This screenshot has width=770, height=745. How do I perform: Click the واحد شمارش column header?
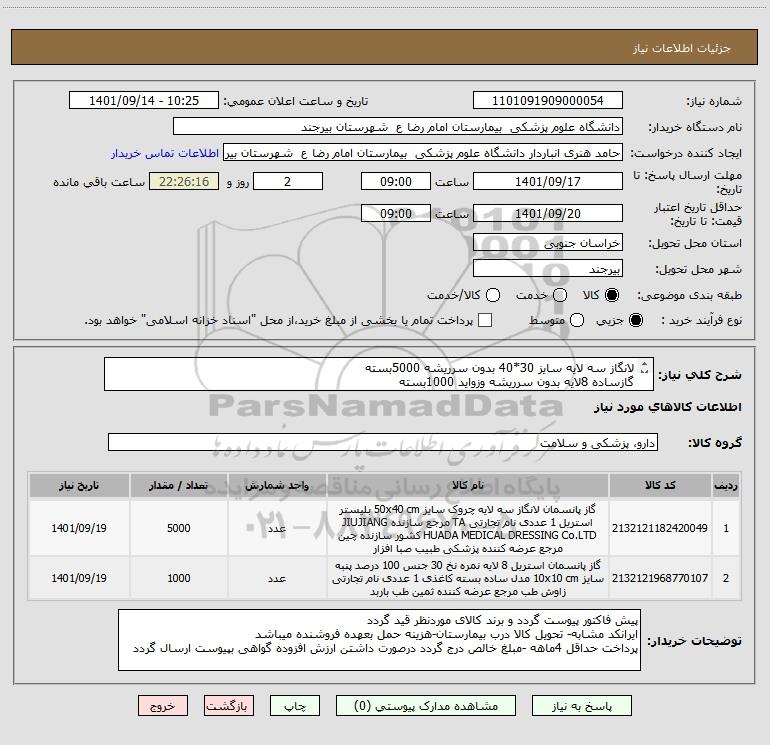pos(277,485)
